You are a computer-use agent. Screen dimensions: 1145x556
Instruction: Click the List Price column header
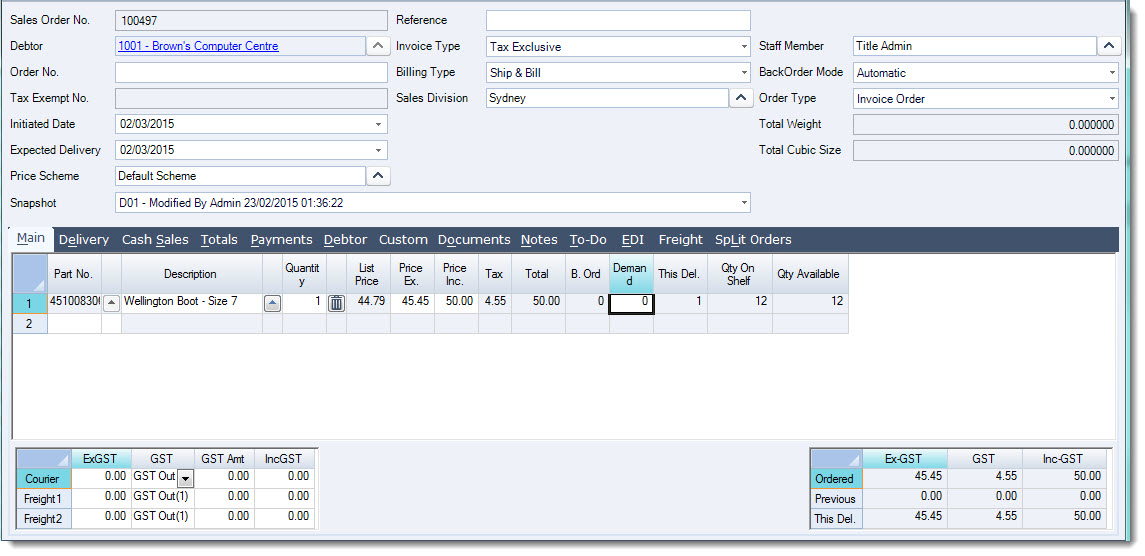coord(368,274)
